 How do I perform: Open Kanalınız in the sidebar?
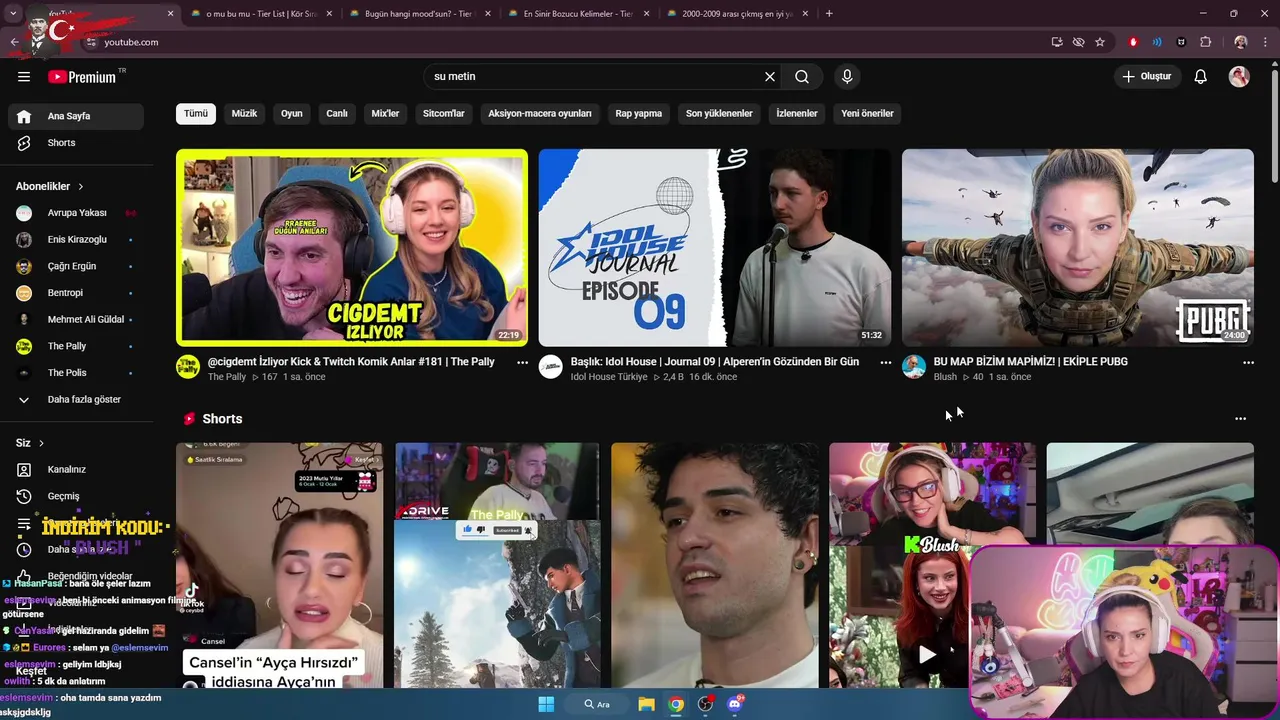click(x=76, y=469)
